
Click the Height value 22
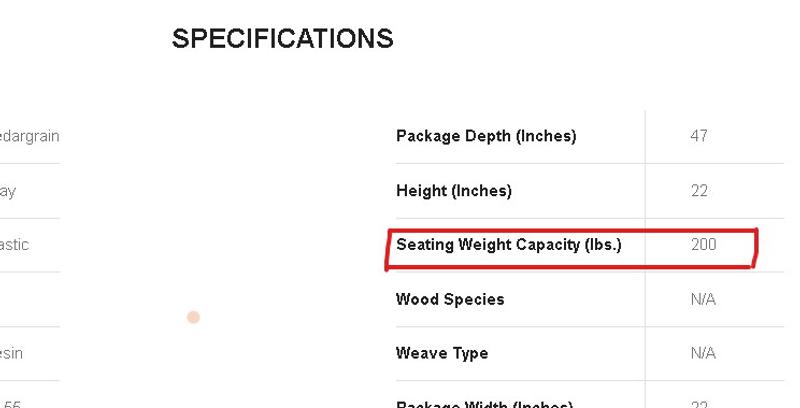[699, 190]
